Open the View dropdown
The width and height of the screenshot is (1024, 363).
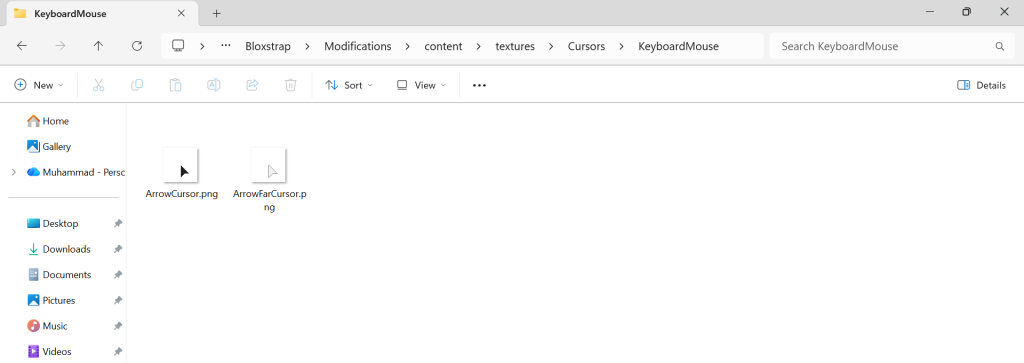click(421, 85)
